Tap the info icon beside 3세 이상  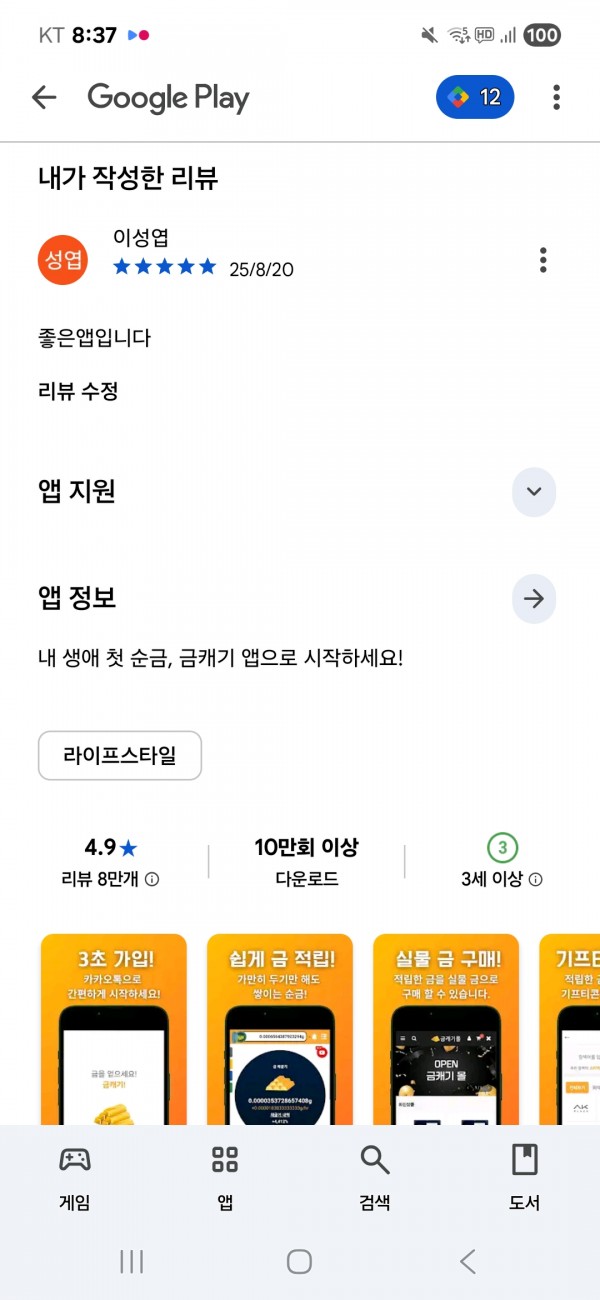(536, 880)
